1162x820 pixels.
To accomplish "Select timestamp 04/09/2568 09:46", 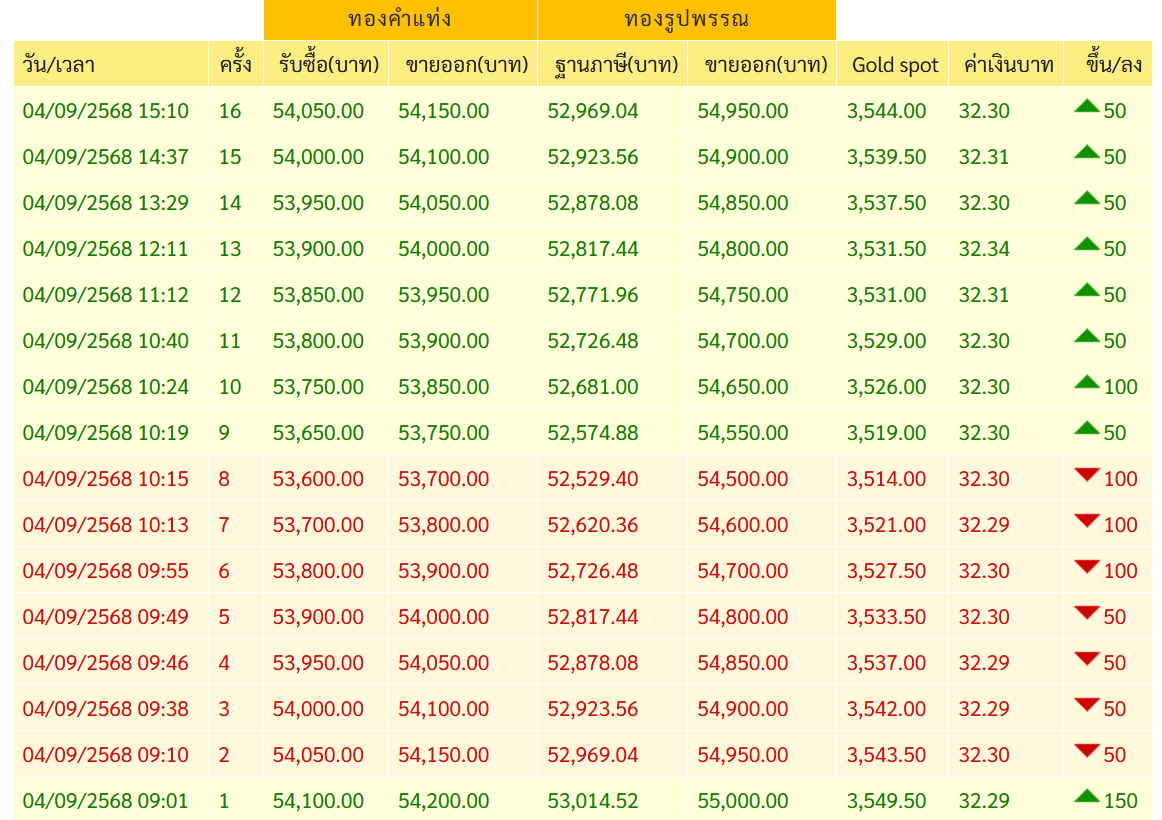I will tap(105, 662).
